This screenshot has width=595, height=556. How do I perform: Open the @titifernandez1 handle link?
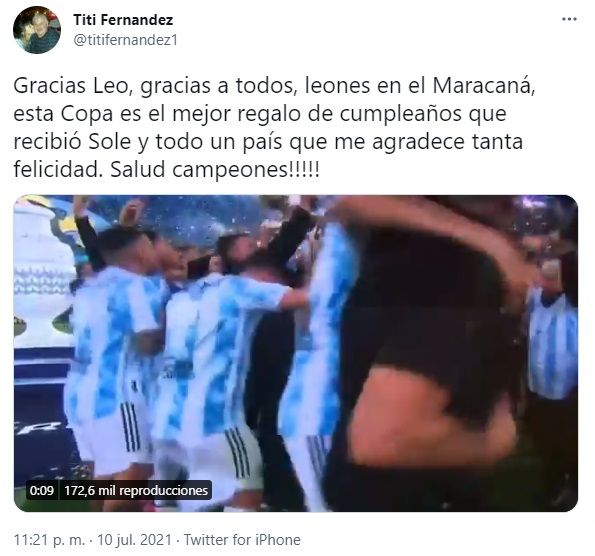click(125, 40)
